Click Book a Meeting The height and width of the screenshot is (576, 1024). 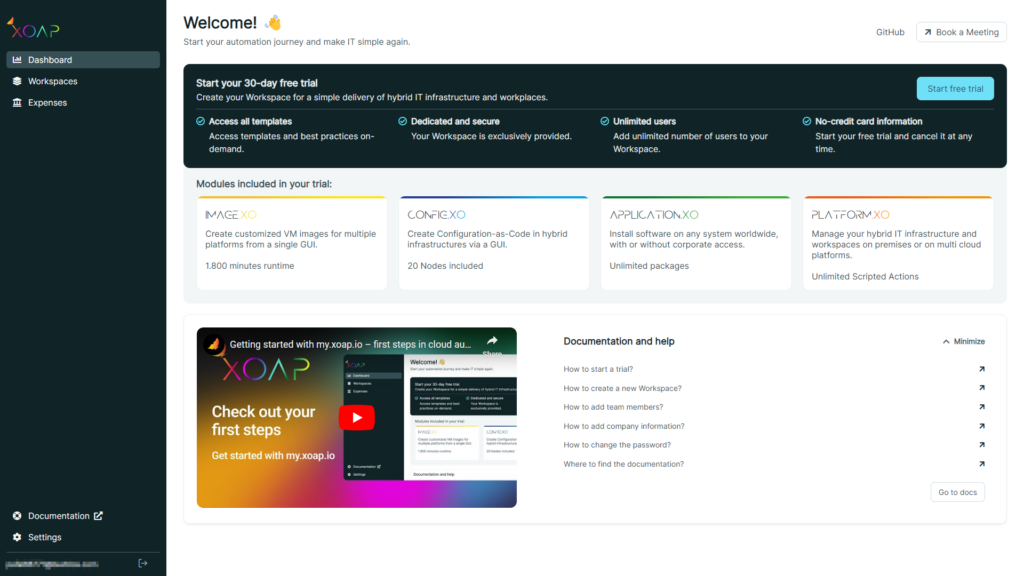(961, 31)
